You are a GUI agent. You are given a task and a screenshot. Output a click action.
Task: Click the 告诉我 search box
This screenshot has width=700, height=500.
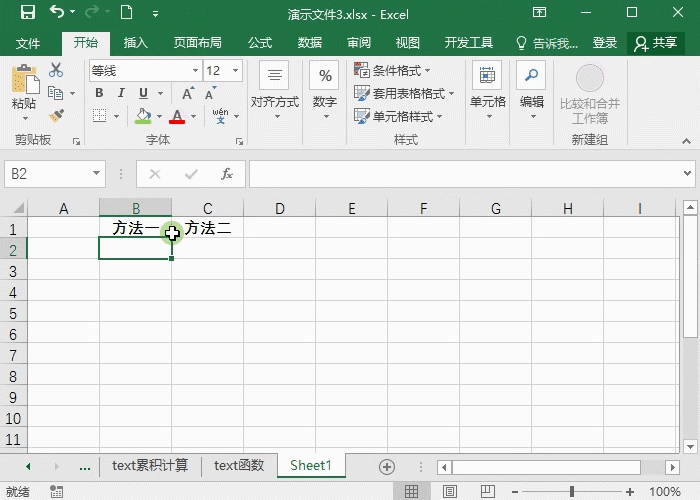coord(547,43)
